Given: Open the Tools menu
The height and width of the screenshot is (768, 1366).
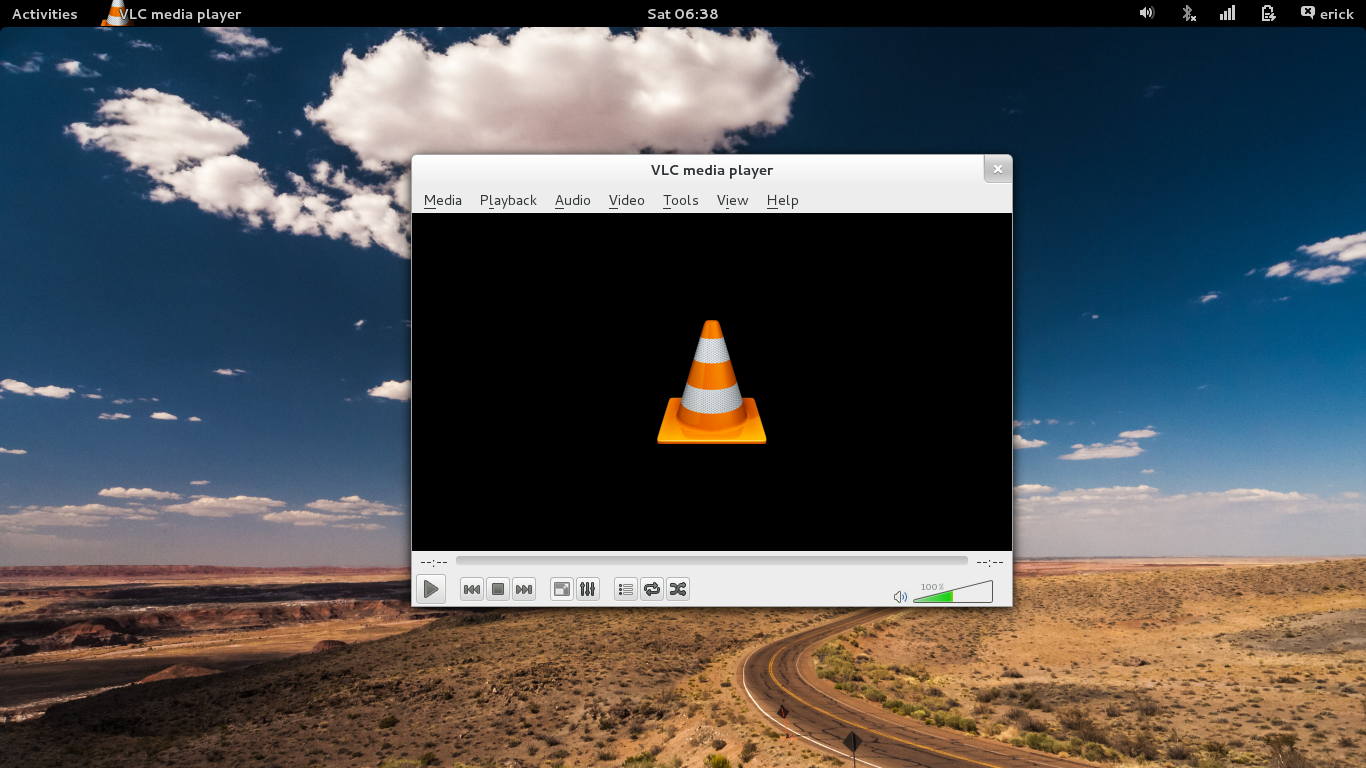Looking at the screenshot, I should (x=681, y=200).
